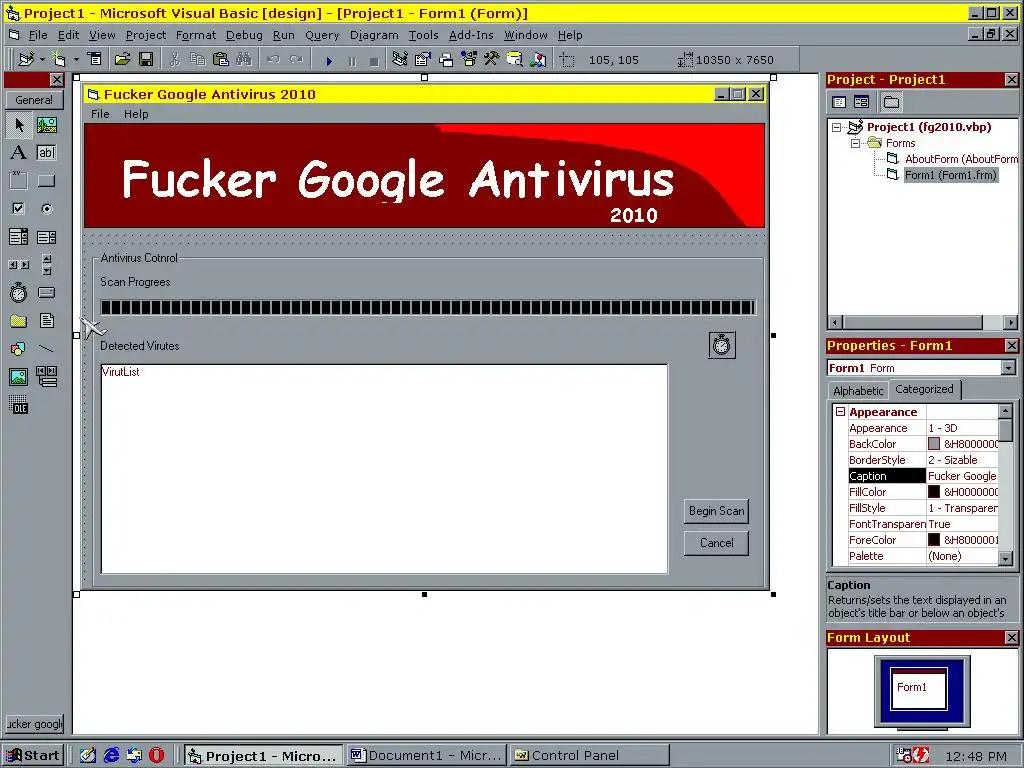Click the FillColor color swatch

[x=934, y=492]
